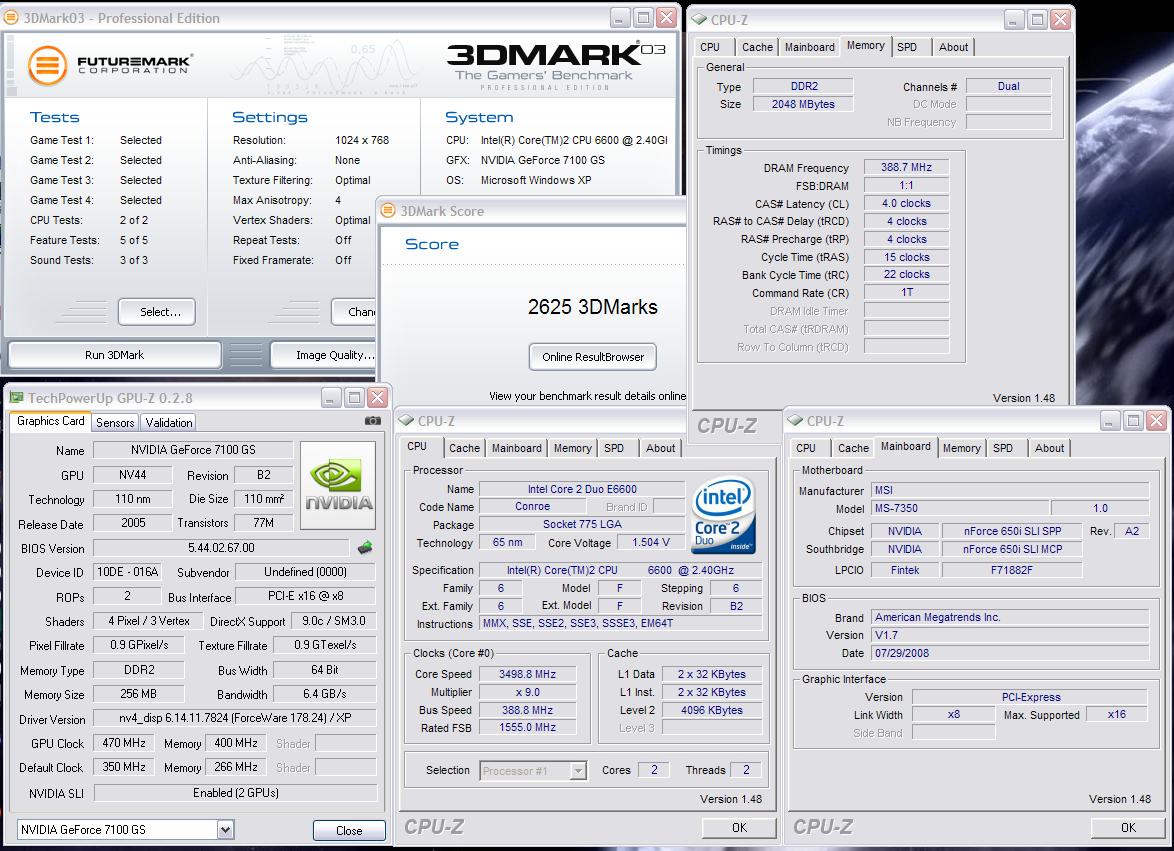Click the GPU Name field NVIDIA GeForce 7100 GS
This screenshot has width=1174, height=851.
193,449
